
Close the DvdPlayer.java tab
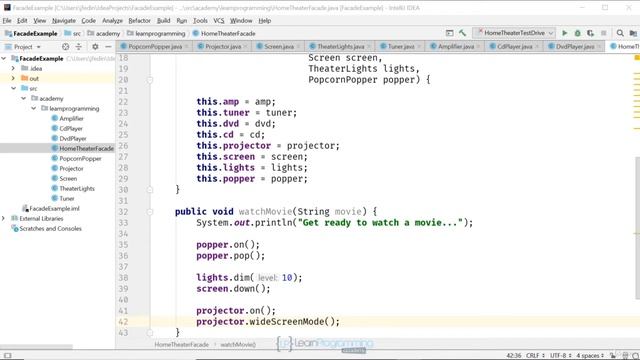coord(599,47)
